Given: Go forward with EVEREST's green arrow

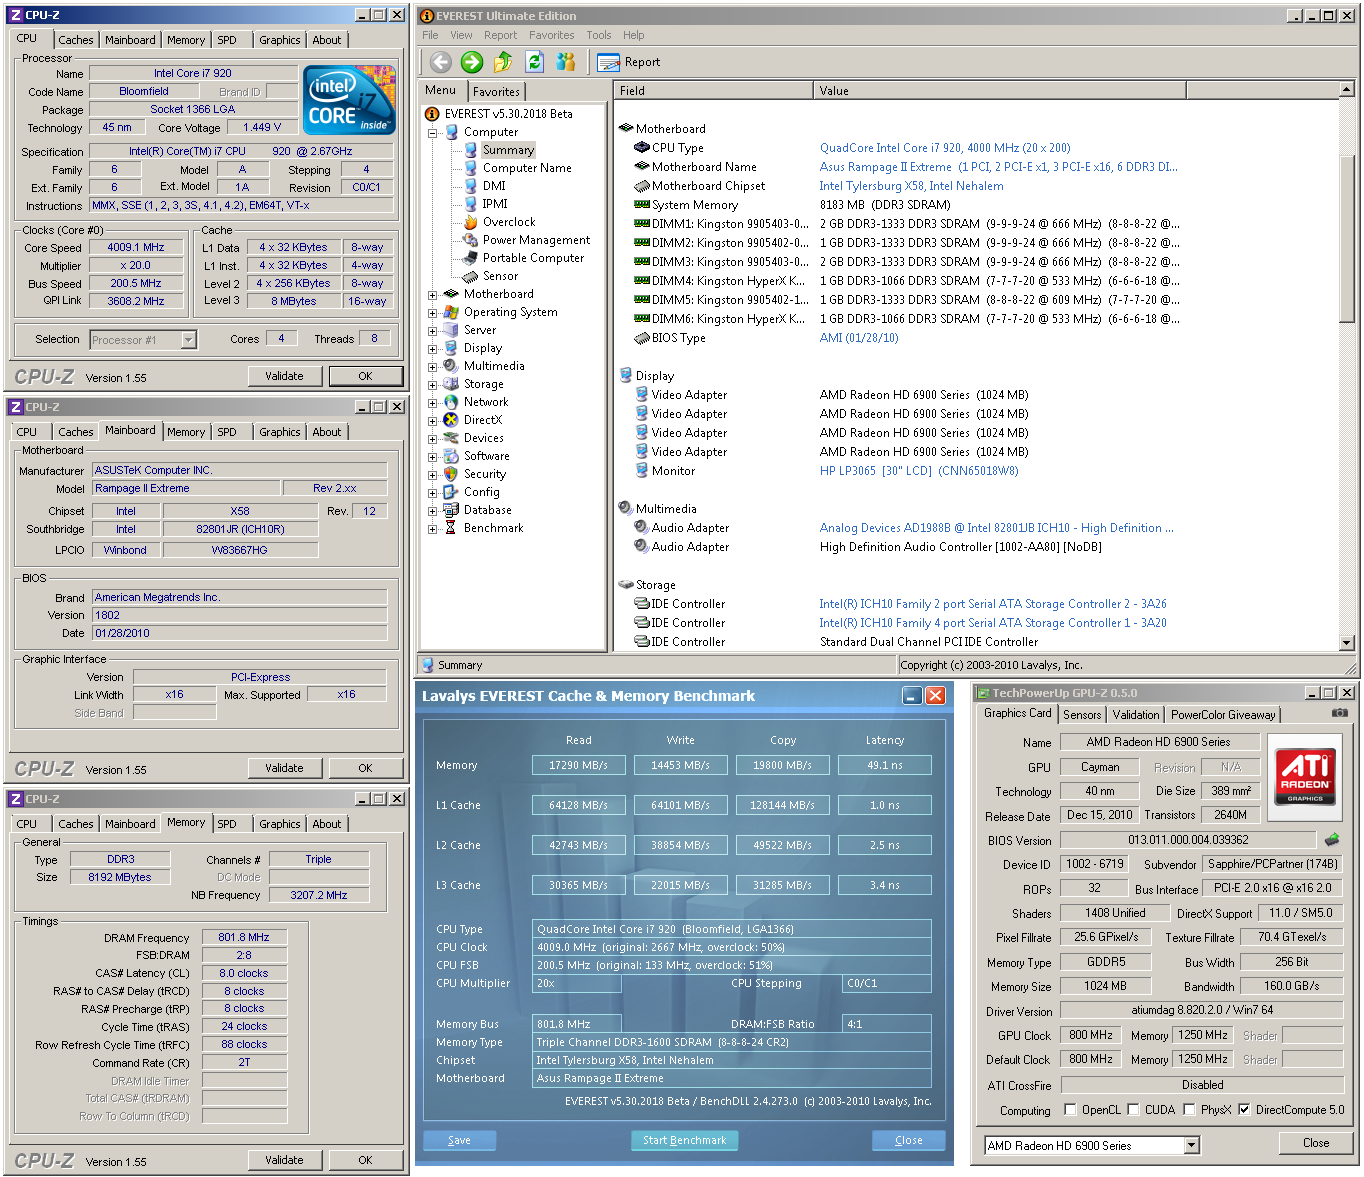Looking at the screenshot, I should click(x=472, y=62).
